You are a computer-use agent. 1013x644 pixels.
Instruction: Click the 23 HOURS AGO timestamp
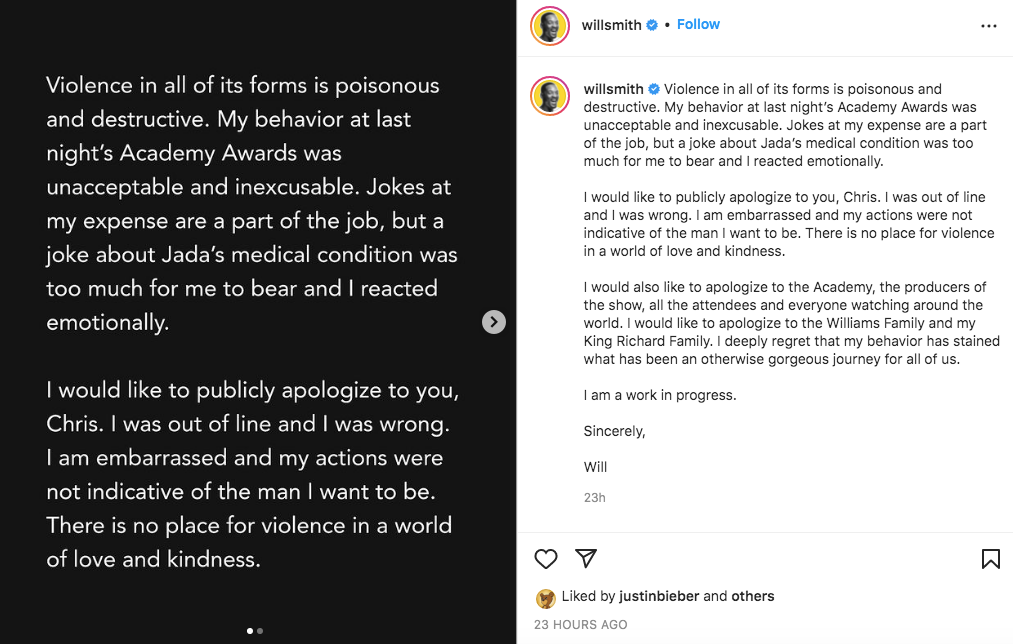[x=580, y=625]
